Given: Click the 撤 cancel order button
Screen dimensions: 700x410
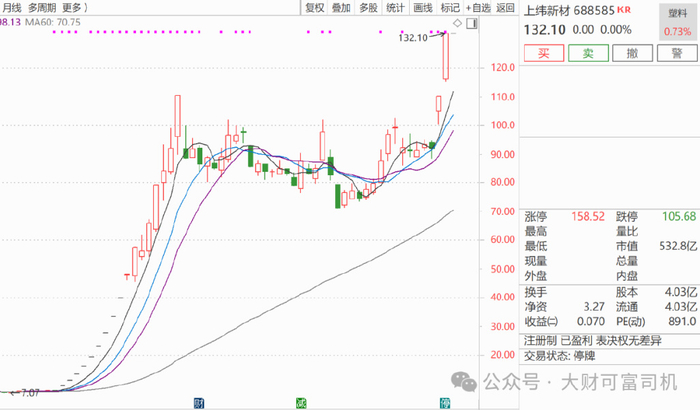Looking at the screenshot, I should coord(632,52).
